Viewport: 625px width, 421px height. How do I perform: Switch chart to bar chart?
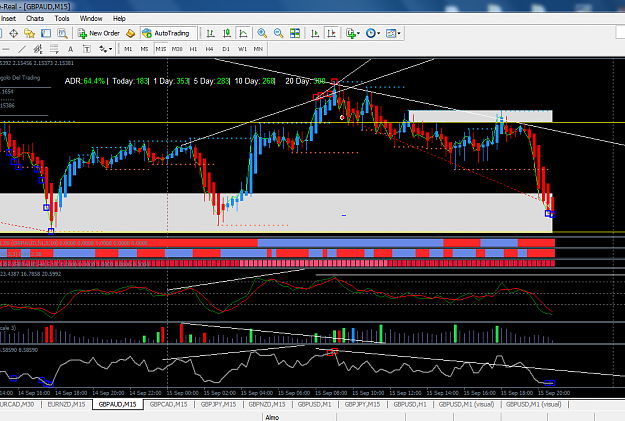point(210,33)
